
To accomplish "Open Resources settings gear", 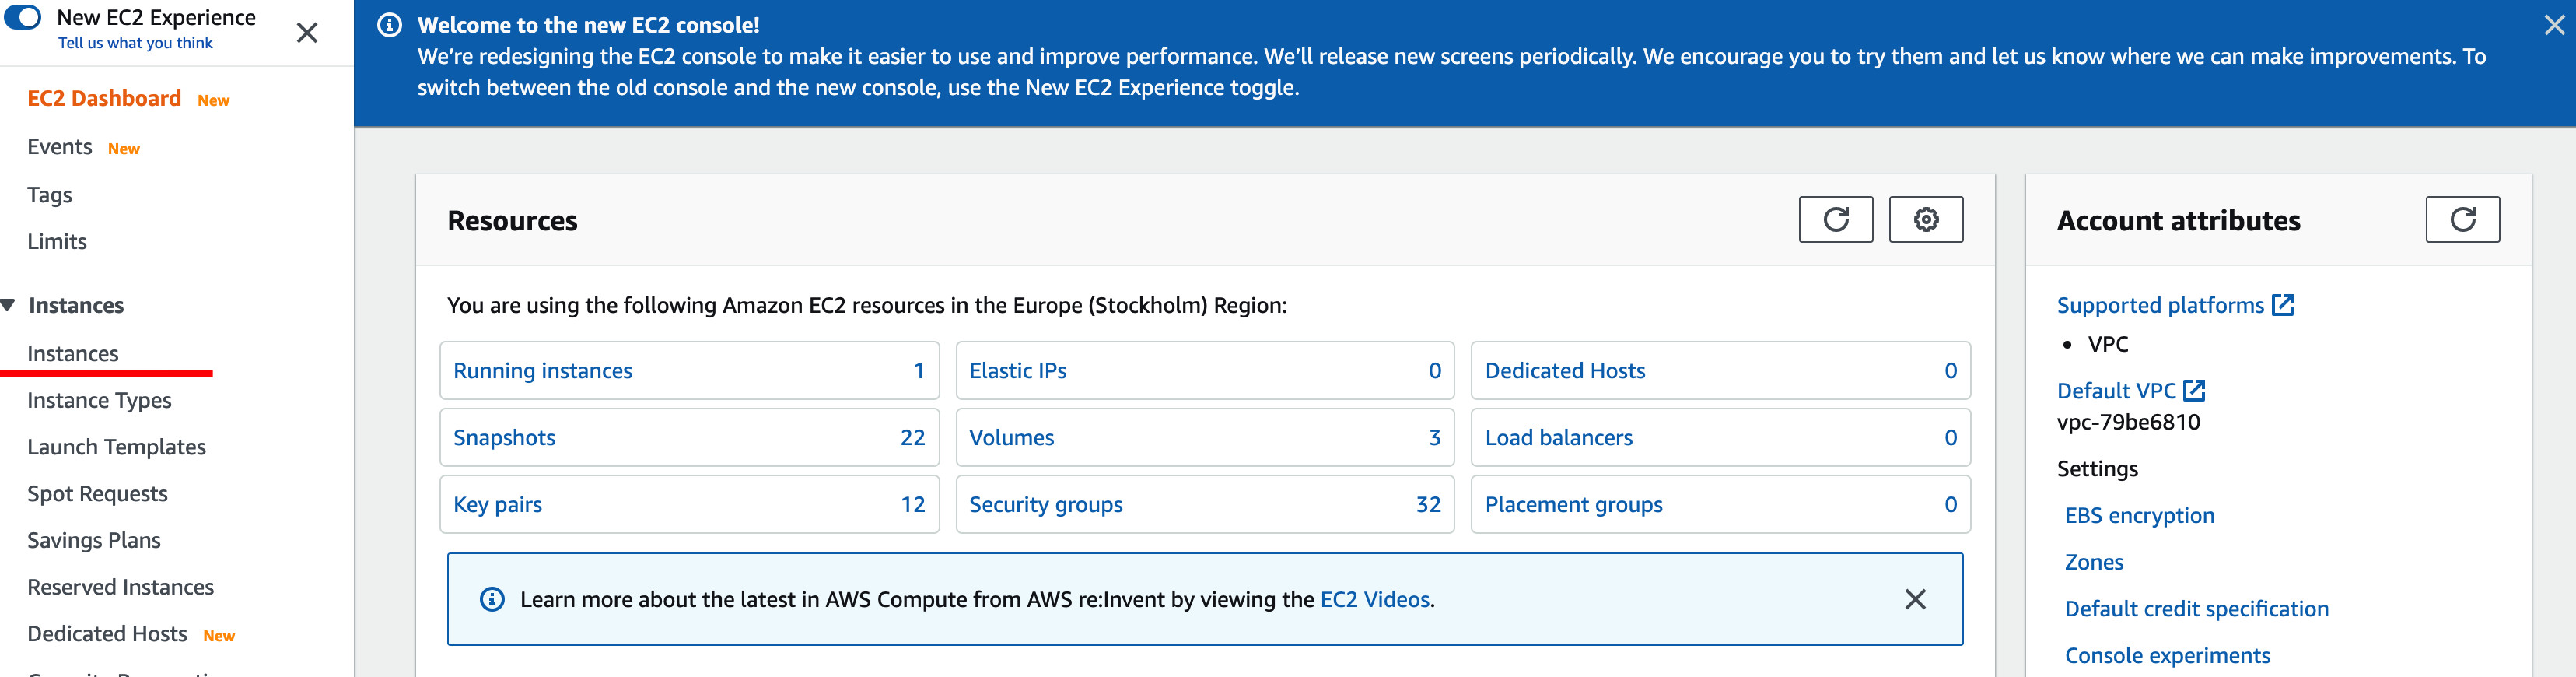I will pos(1925,219).
